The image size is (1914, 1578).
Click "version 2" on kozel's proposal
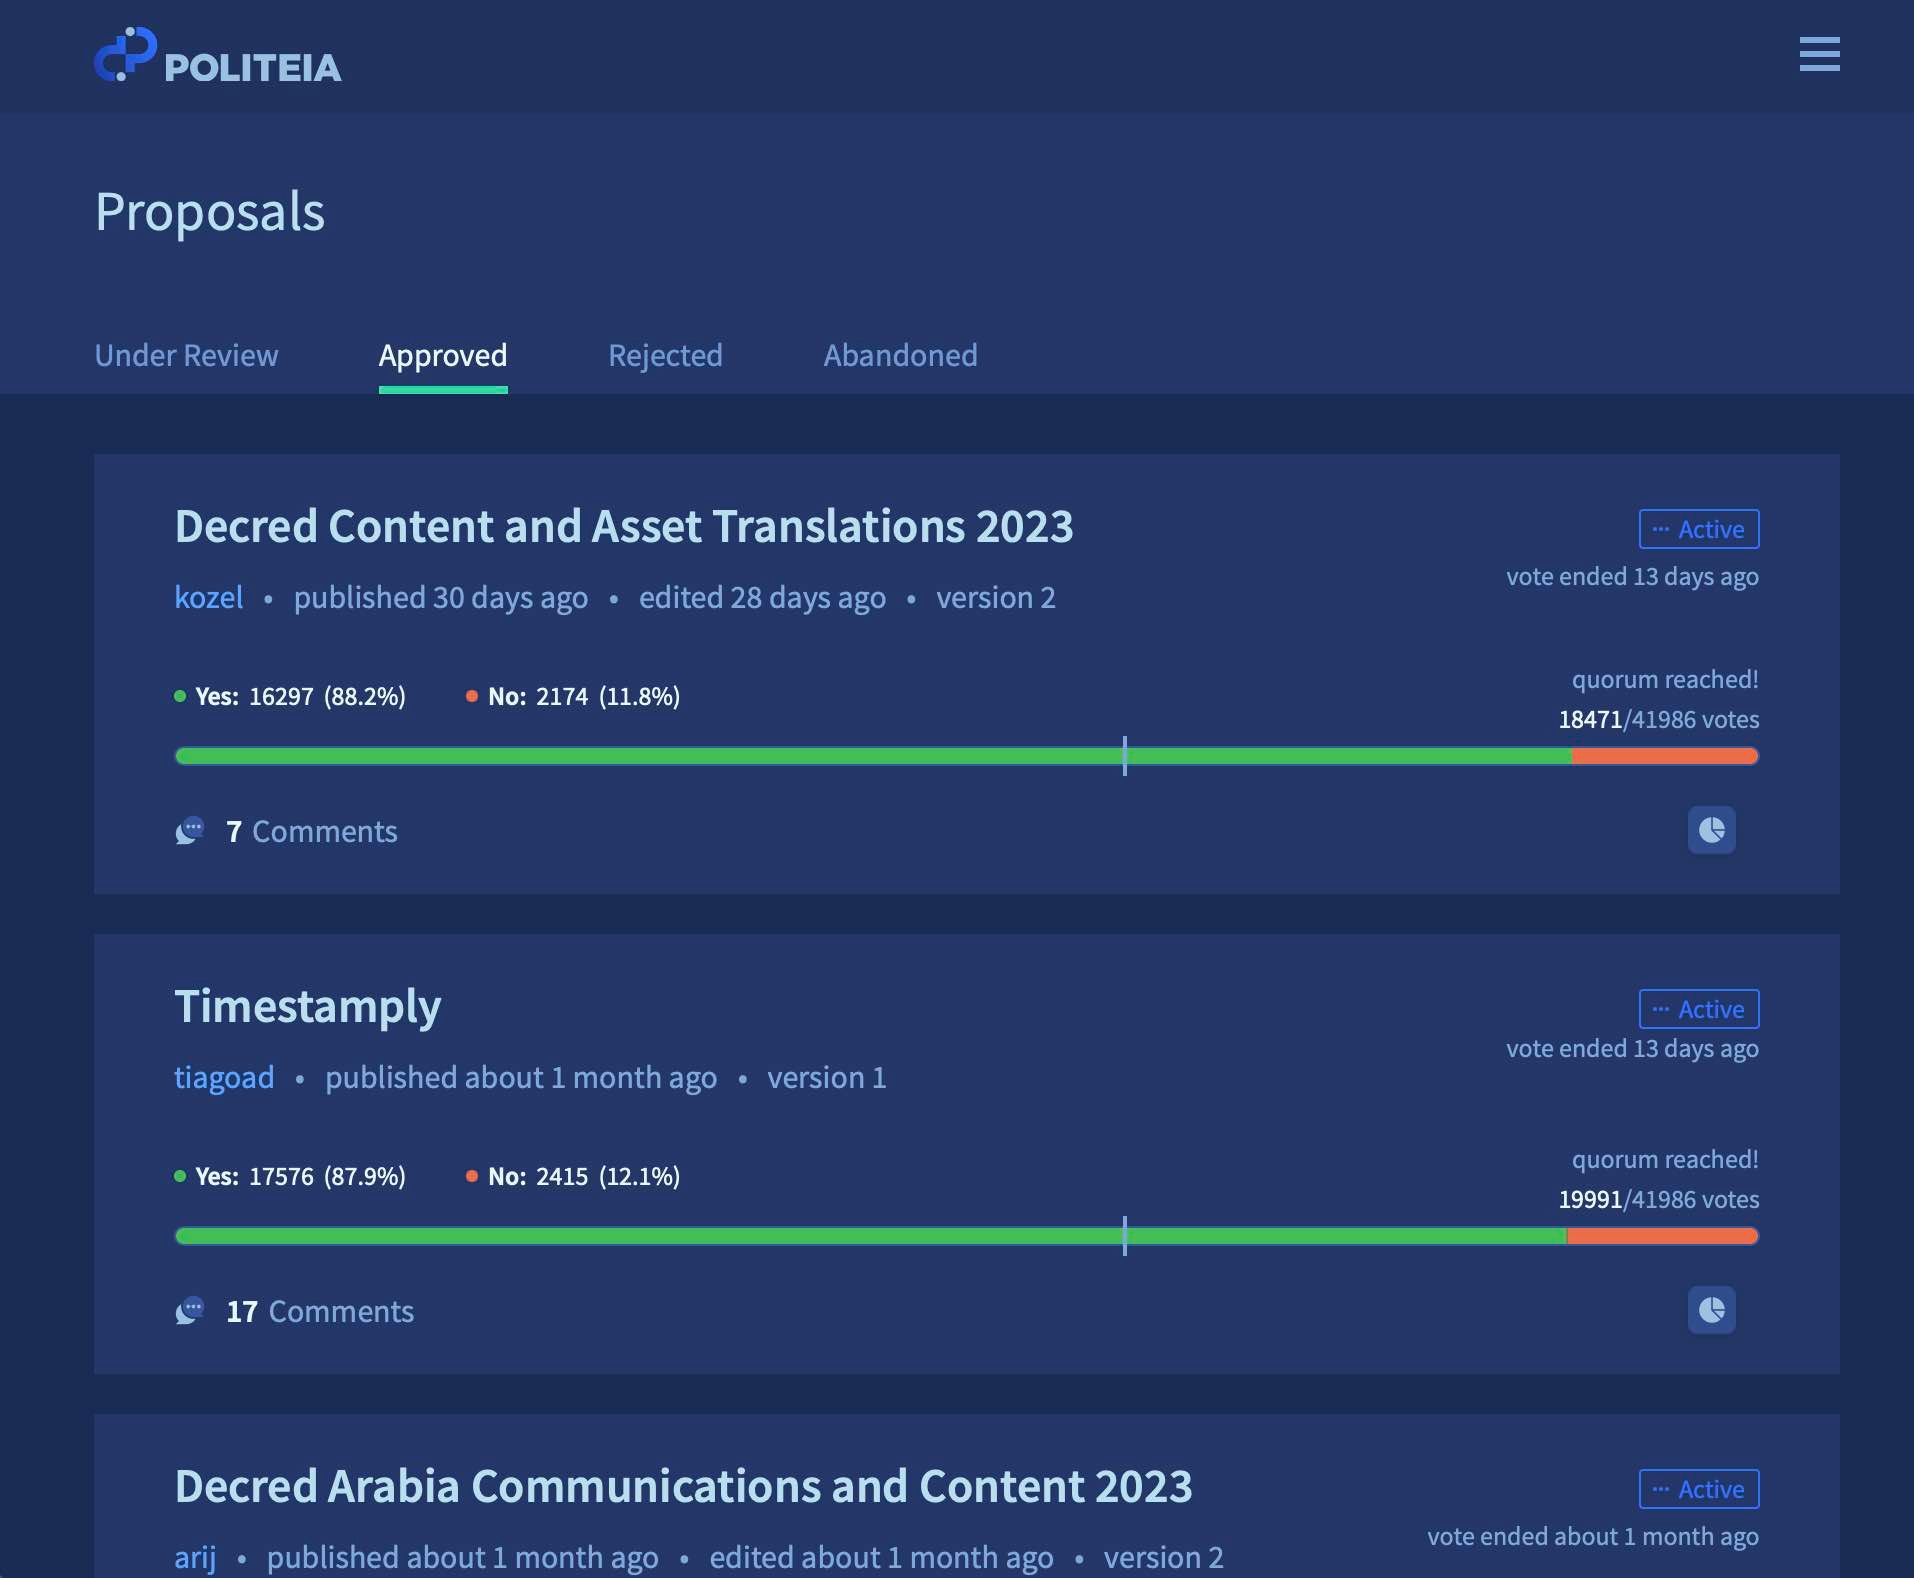996,597
